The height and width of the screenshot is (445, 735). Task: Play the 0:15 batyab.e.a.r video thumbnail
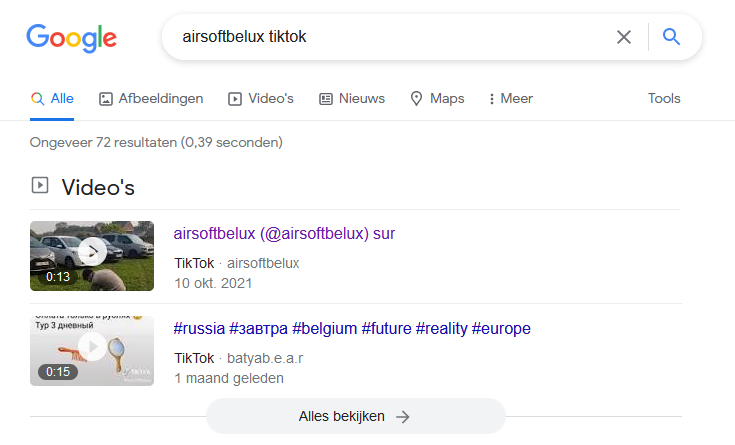pyautogui.click(x=92, y=351)
